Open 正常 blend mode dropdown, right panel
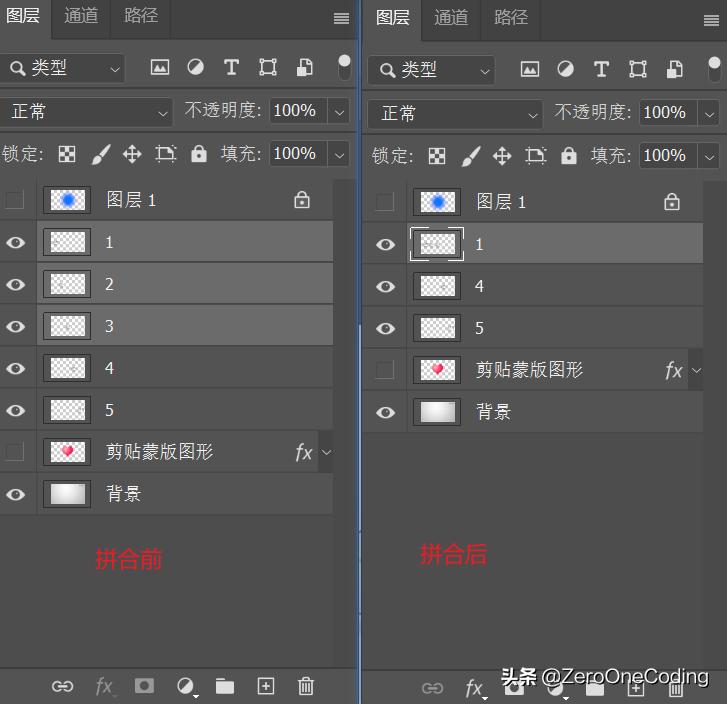The image size is (727, 704). click(455, 114)
